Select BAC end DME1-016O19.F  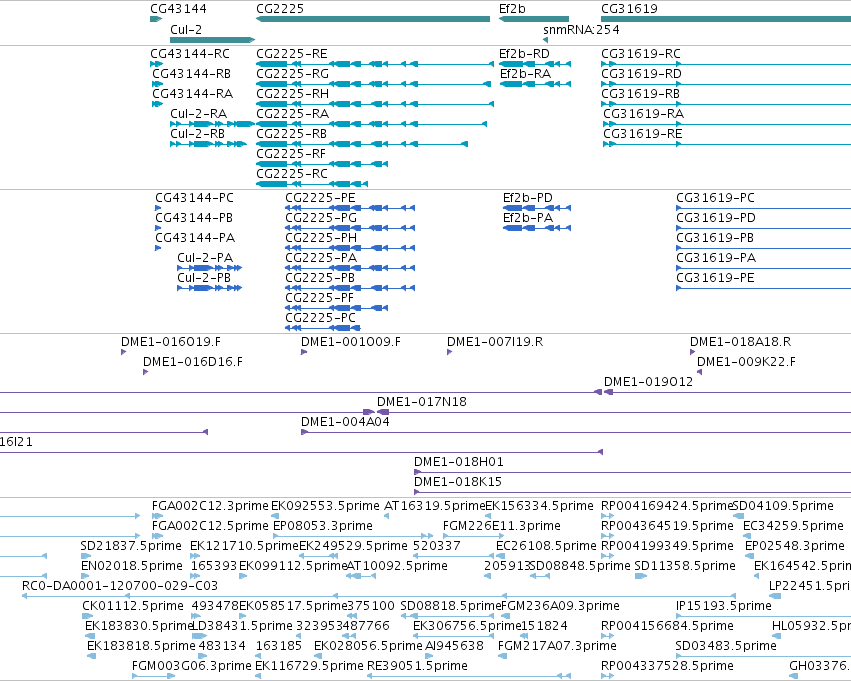tap(124, 352)
